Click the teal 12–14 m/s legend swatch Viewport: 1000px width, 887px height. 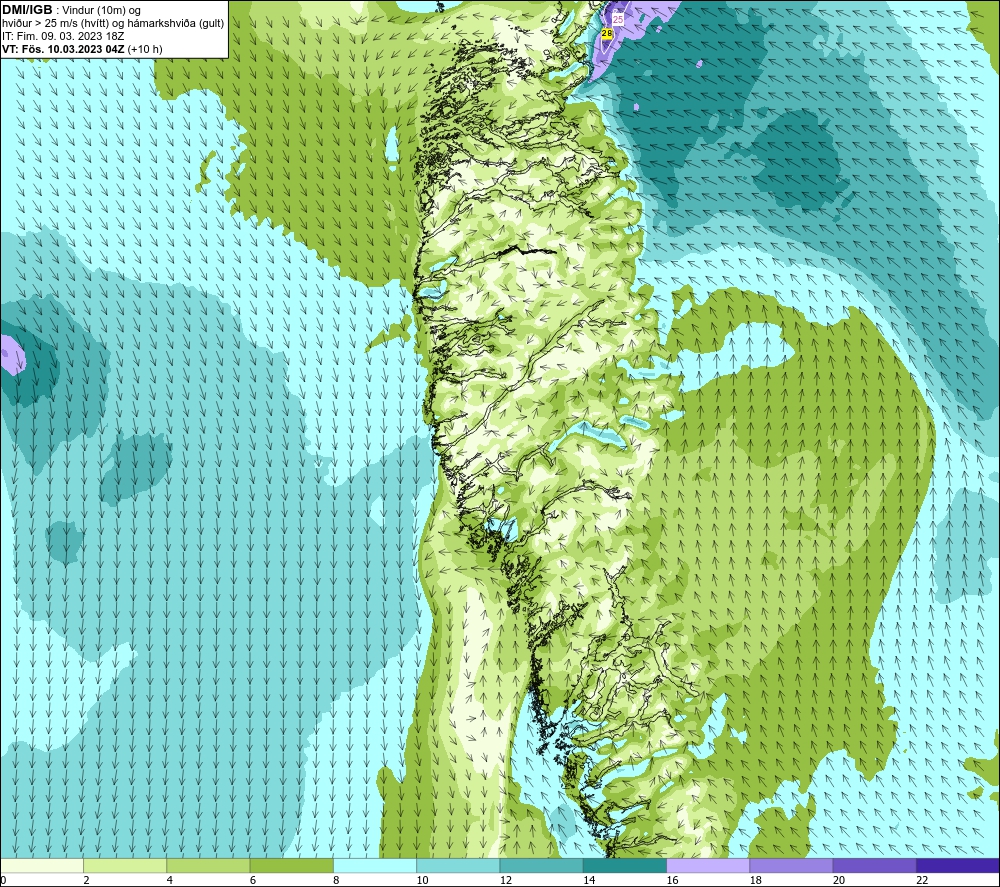[541, 865]
